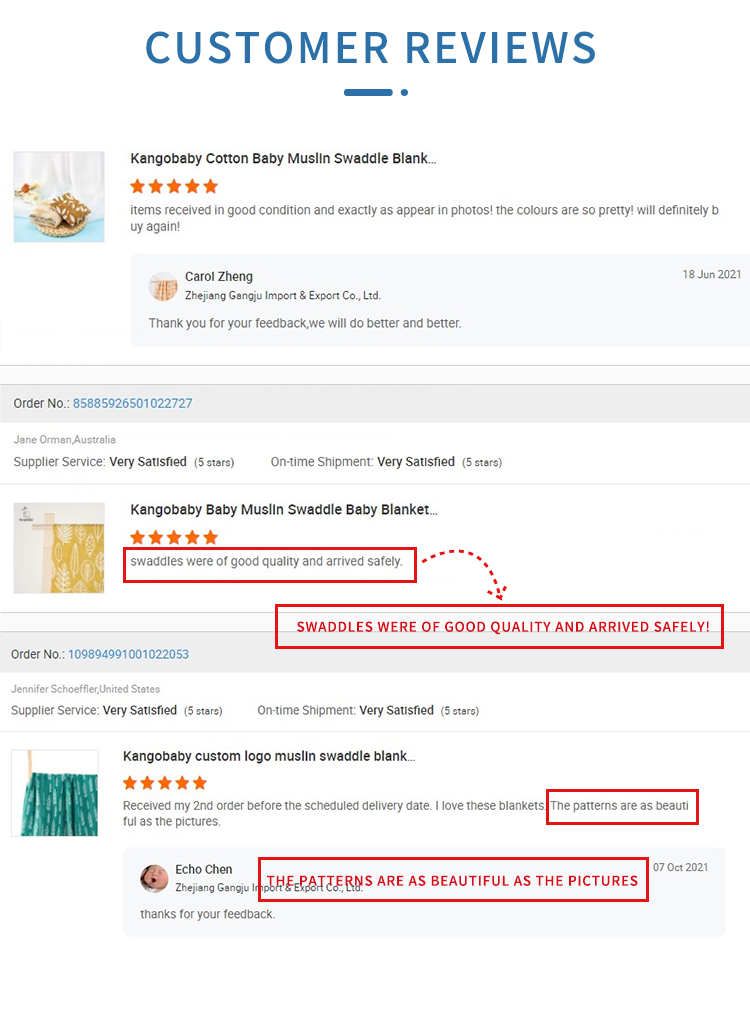Open Kangobaby custom logo muslin swaddle title

[269, 756]
